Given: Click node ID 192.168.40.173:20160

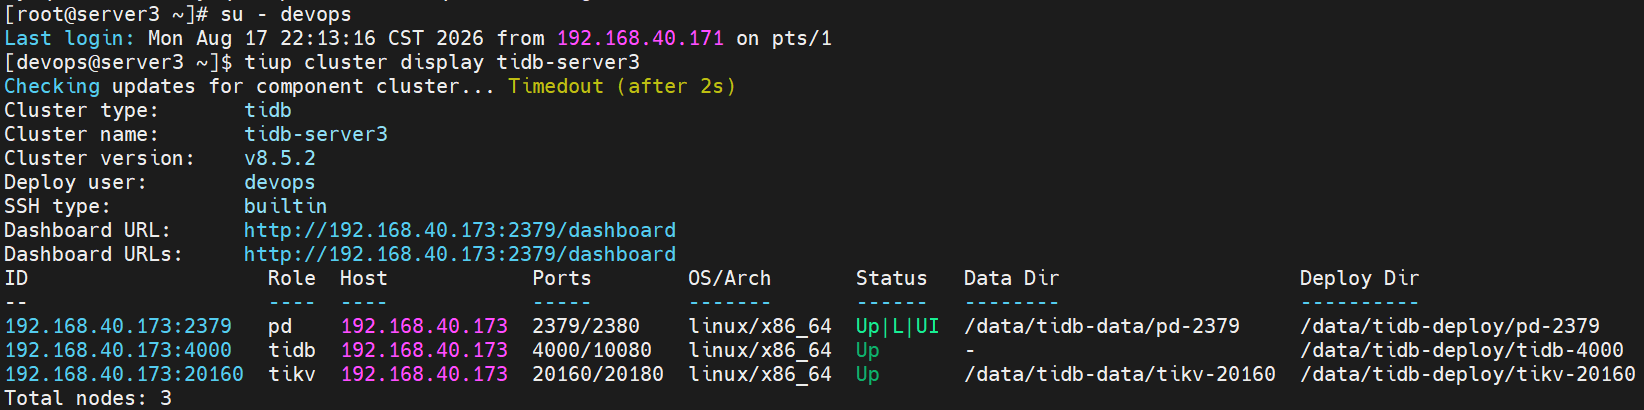Looking at the screenshot, I should click(x=124, y=374).
